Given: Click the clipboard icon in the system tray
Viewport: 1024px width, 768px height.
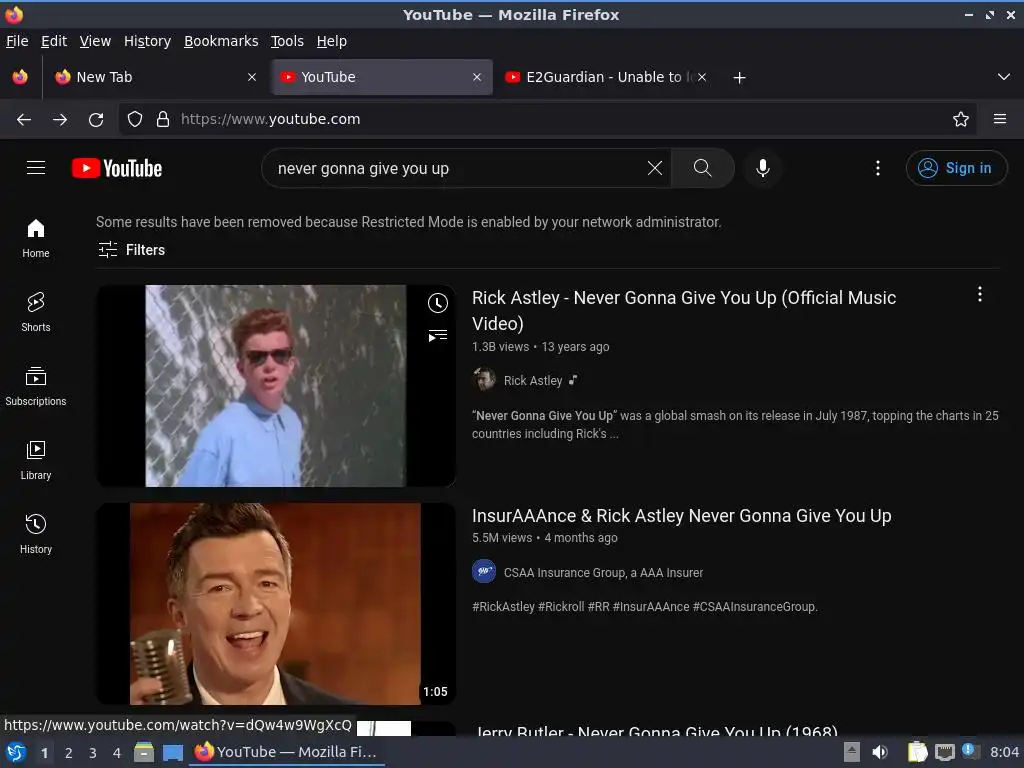Looking at the screenshot, I should click(917, 752).
